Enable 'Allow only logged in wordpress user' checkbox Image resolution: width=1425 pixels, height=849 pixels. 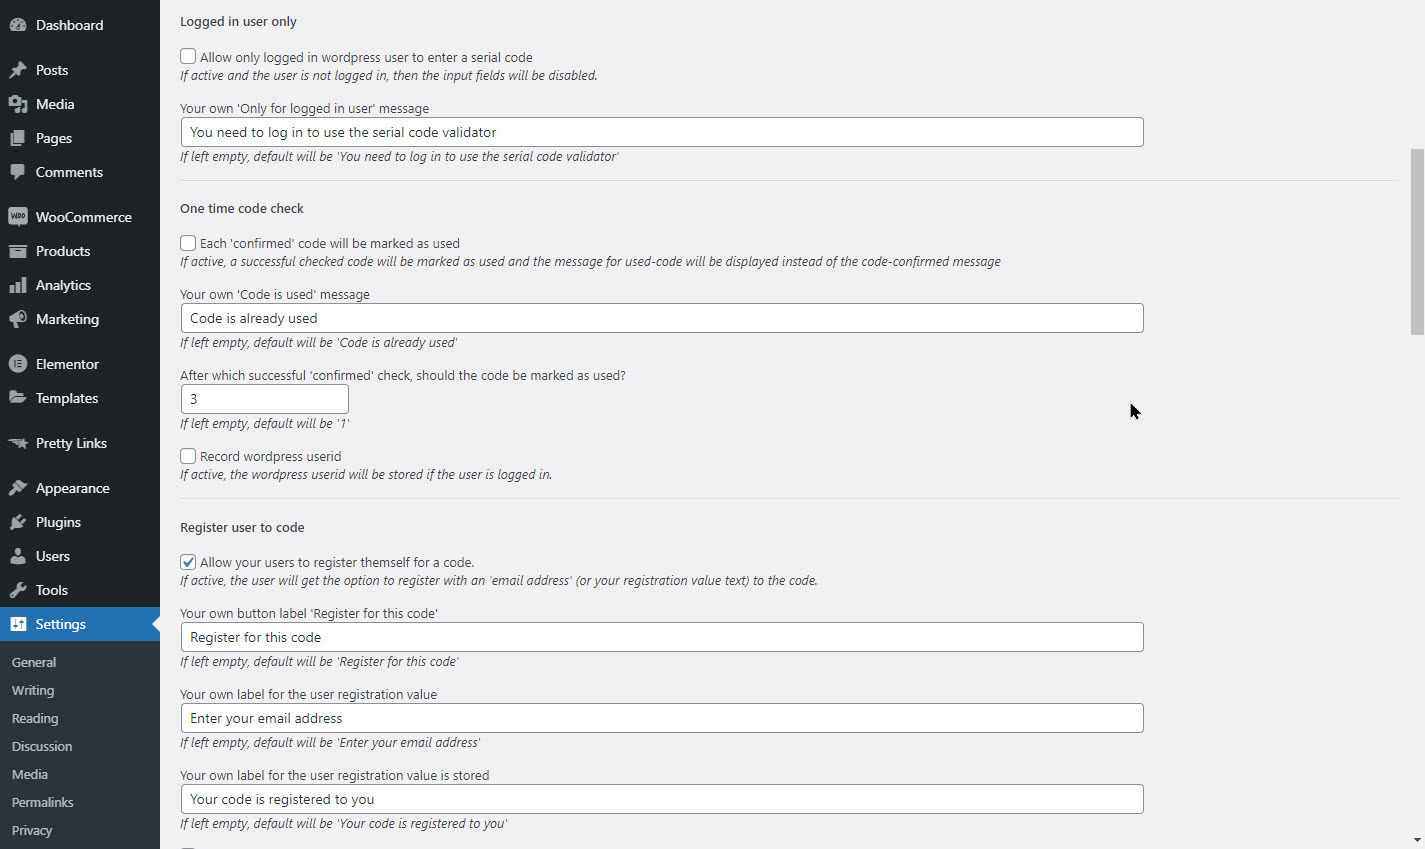pos(188,57)
